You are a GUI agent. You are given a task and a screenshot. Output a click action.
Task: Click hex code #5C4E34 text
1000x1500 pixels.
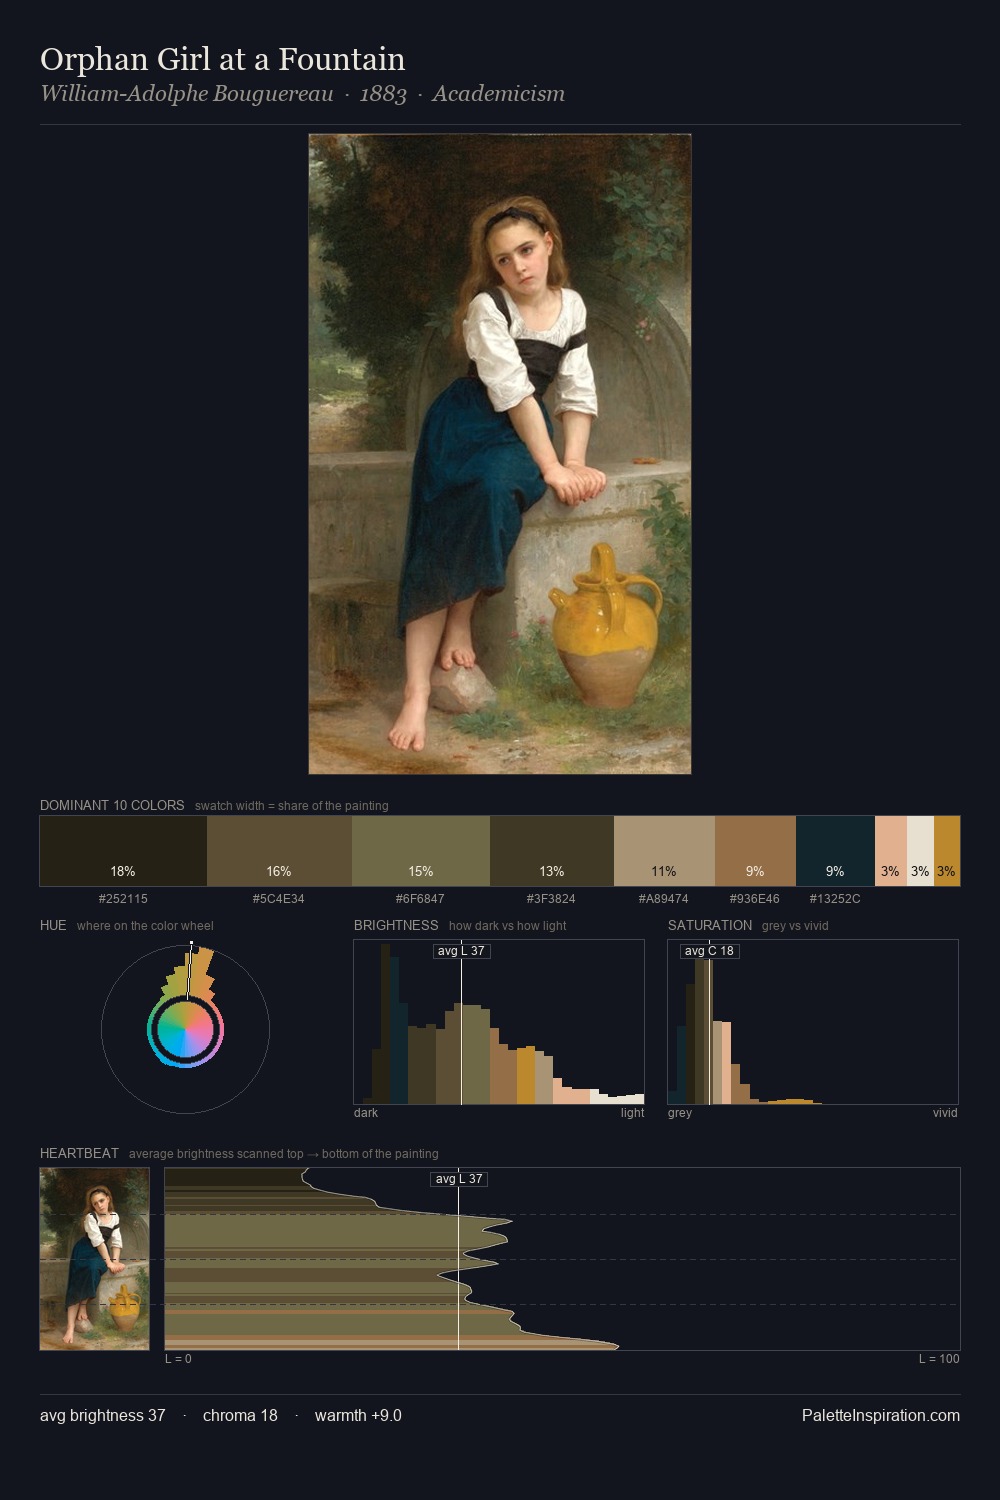pyautogui.click(x=279, y=899)
